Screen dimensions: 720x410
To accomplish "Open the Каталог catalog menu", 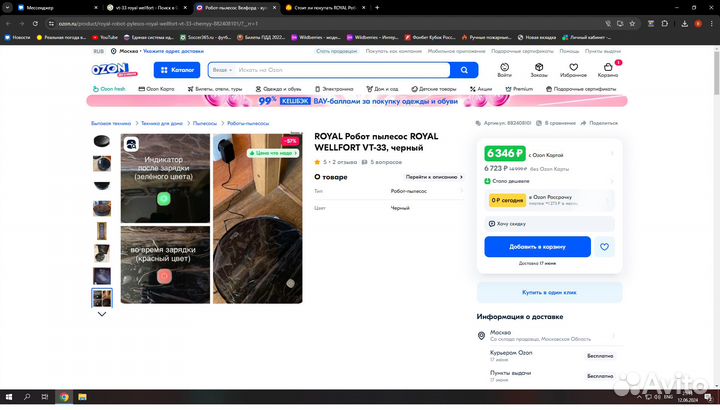I will point(177,70).
